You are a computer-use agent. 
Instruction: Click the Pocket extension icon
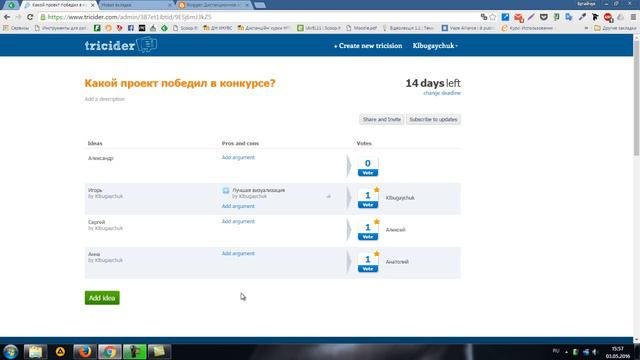(544, 17)
